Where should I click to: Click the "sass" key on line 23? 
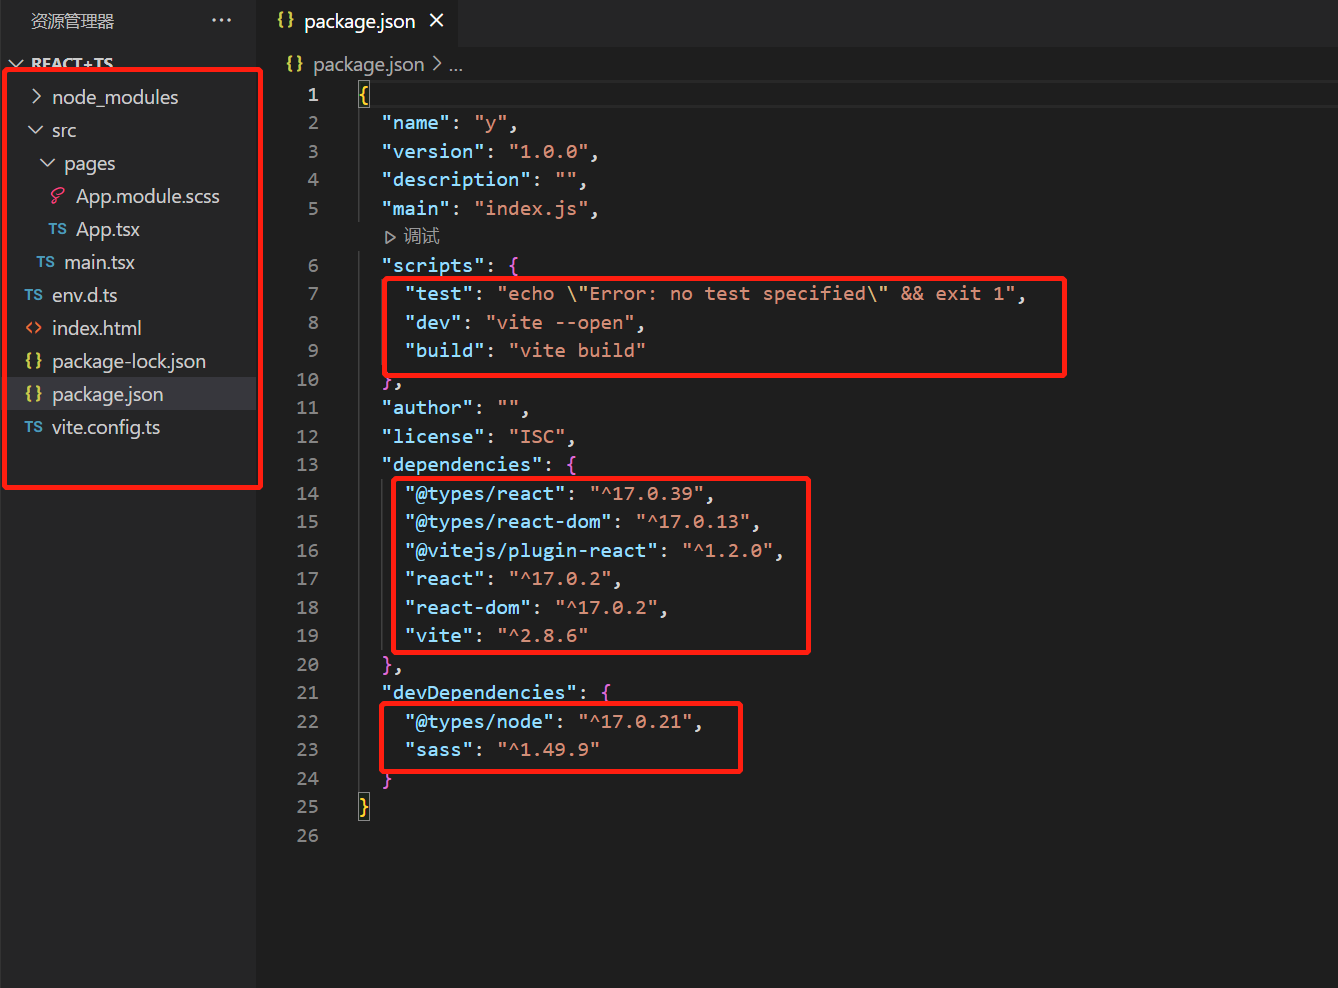(439, 750)
